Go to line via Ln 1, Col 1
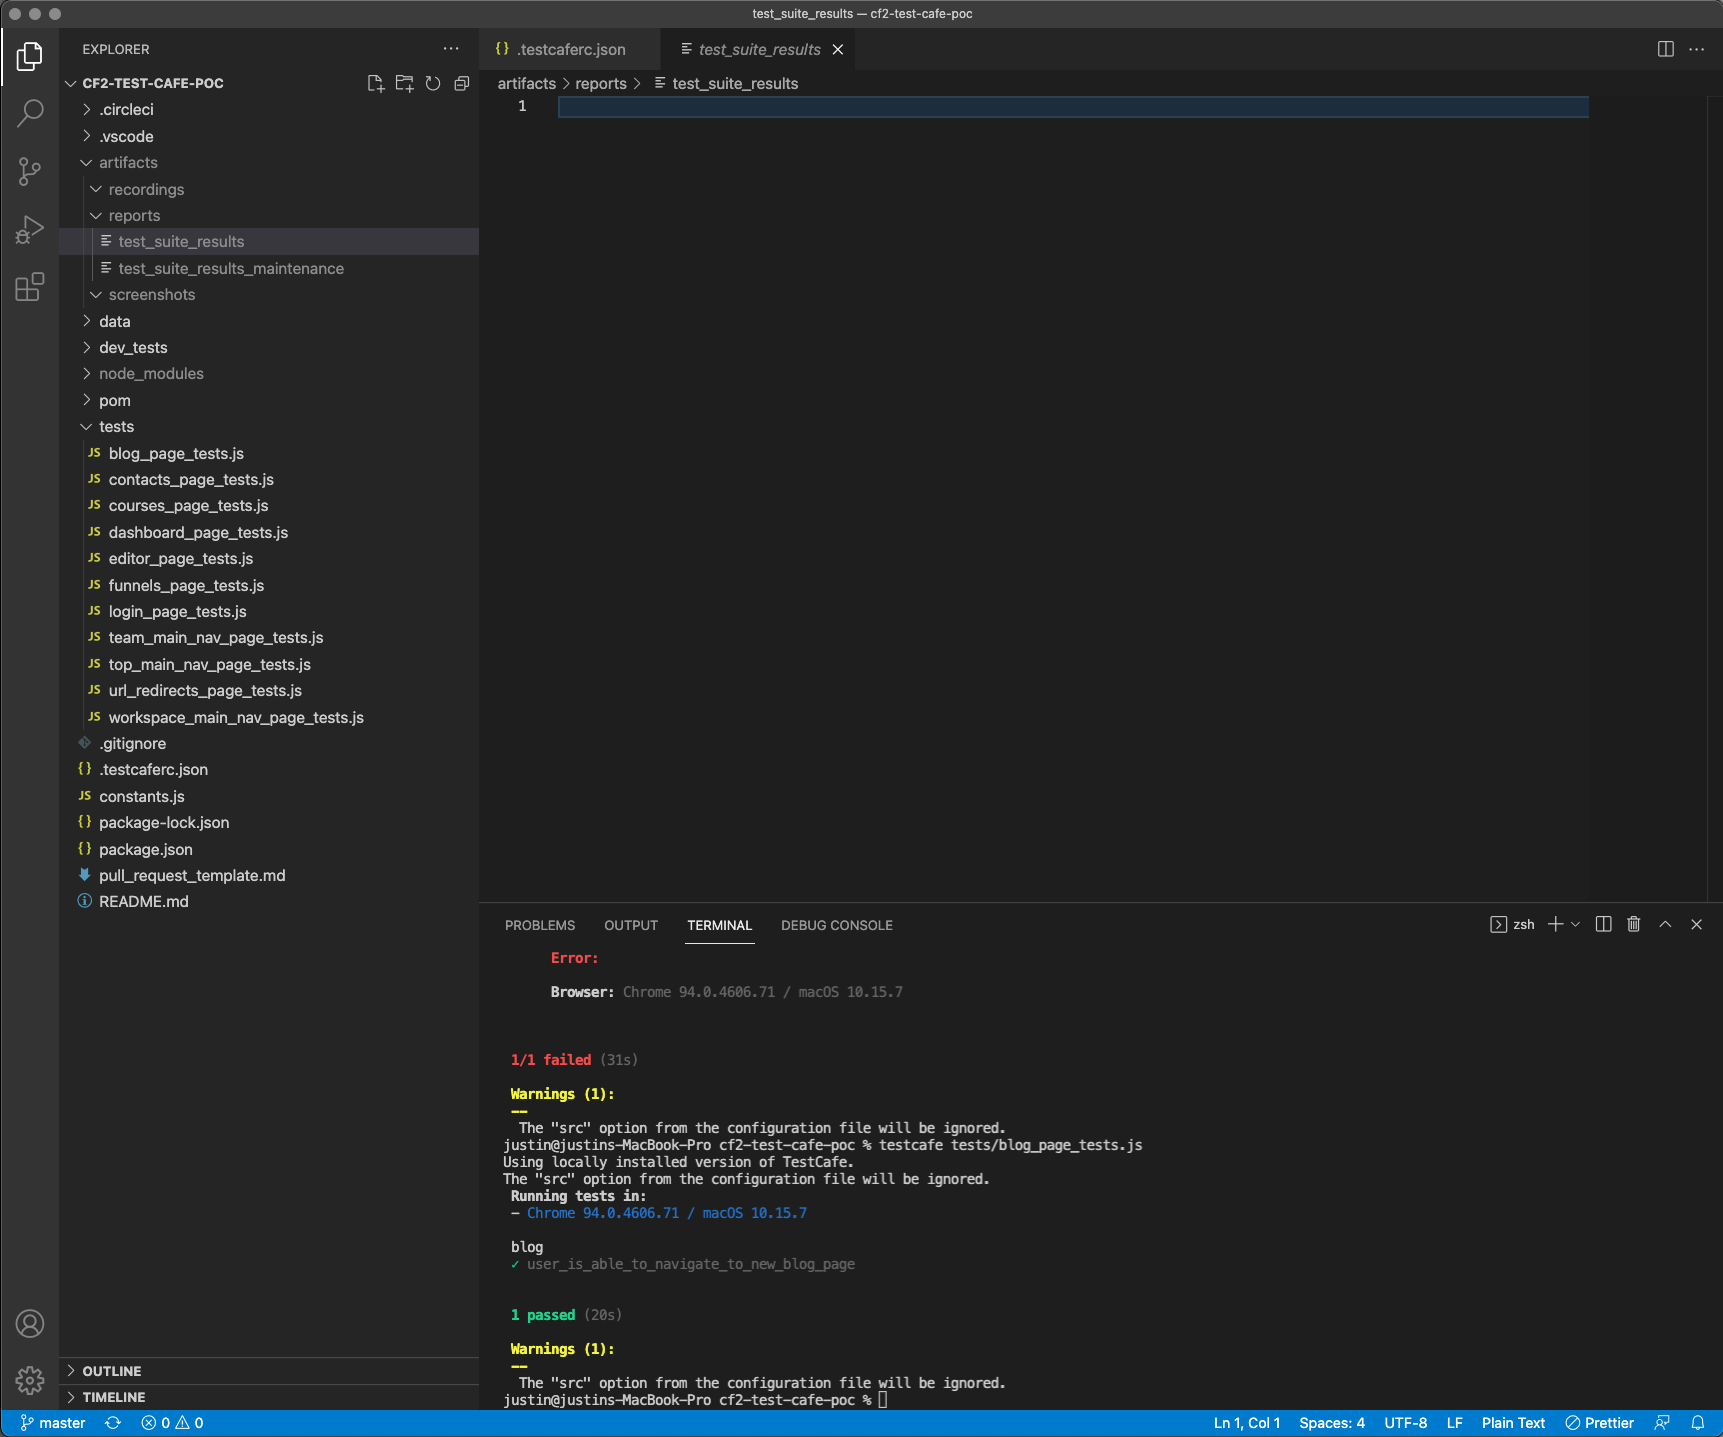 tap(1247, 1423)
